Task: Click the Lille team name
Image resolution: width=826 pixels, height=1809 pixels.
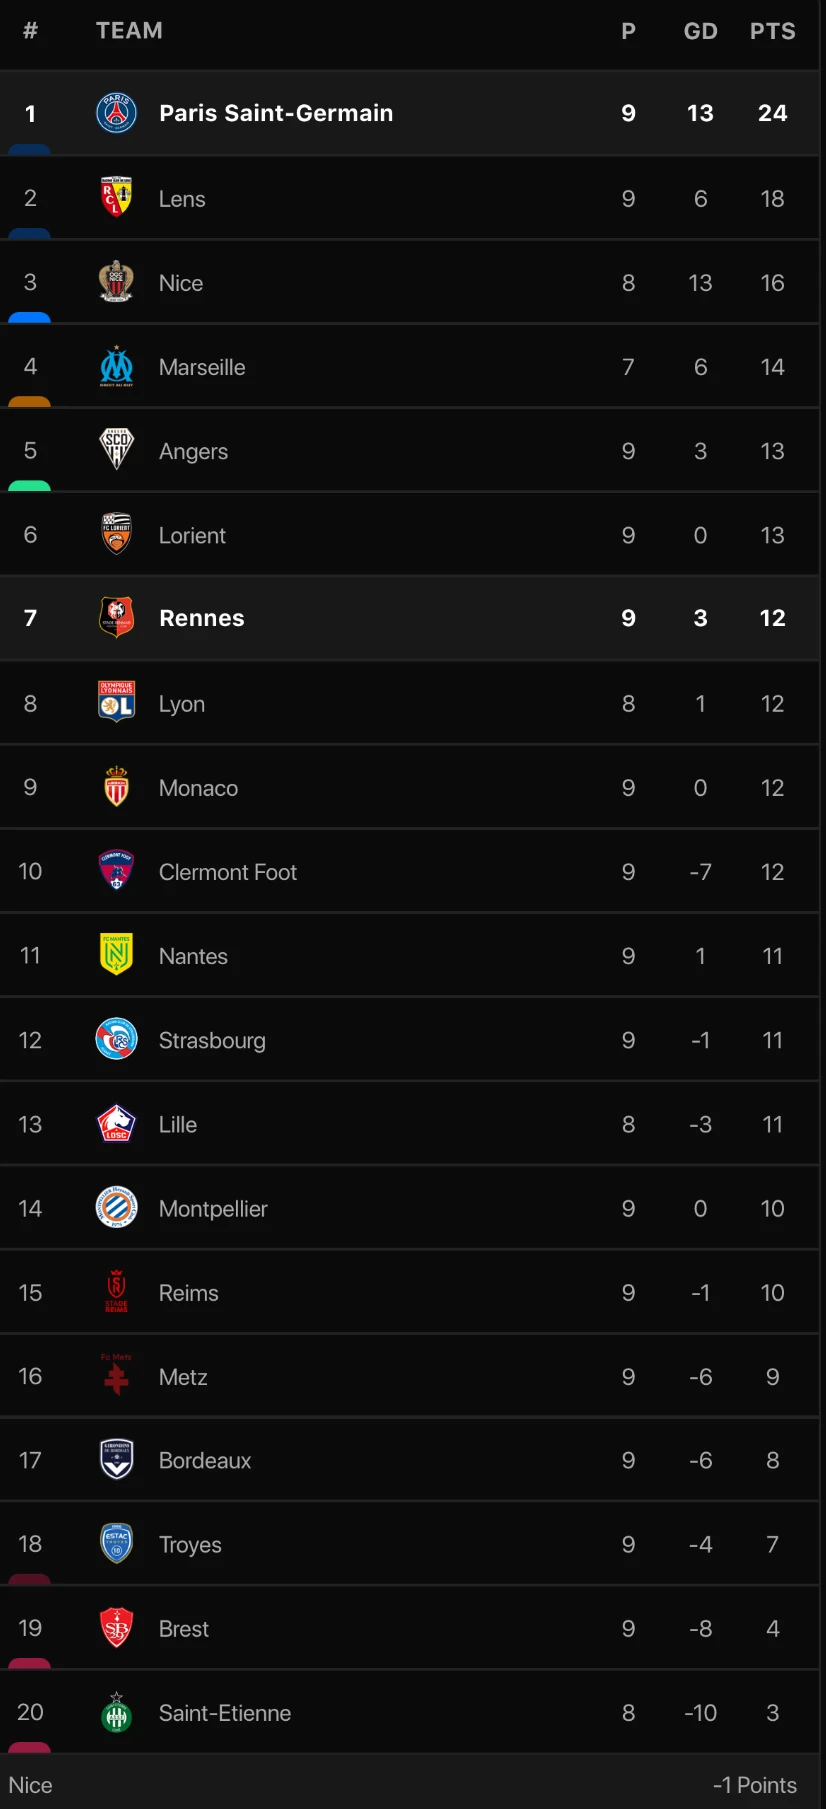Action: coord(178,1124)
